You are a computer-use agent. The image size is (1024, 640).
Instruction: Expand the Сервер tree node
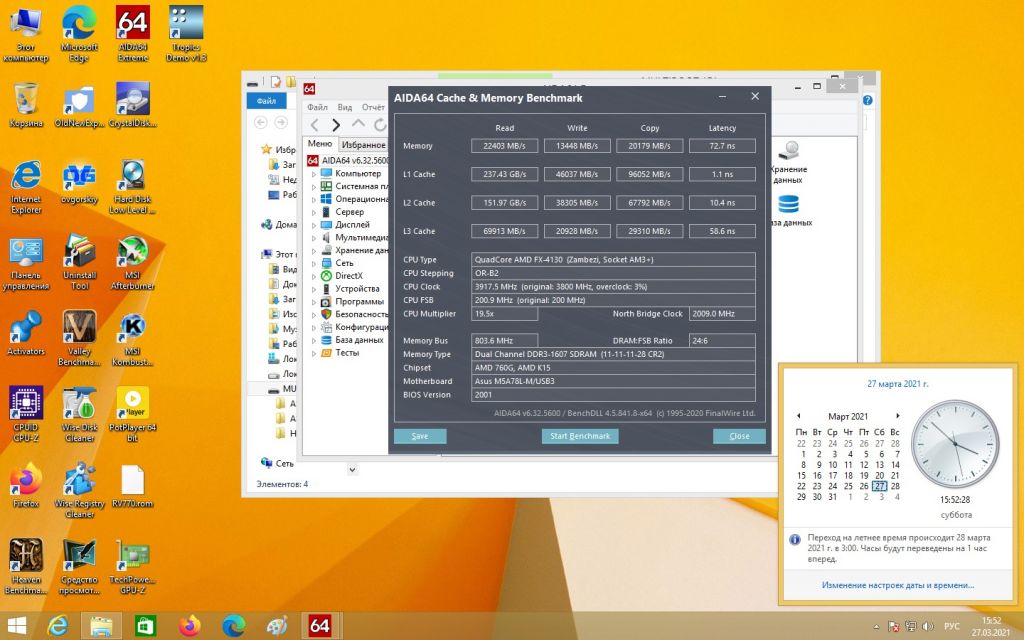tap(313, 212)
